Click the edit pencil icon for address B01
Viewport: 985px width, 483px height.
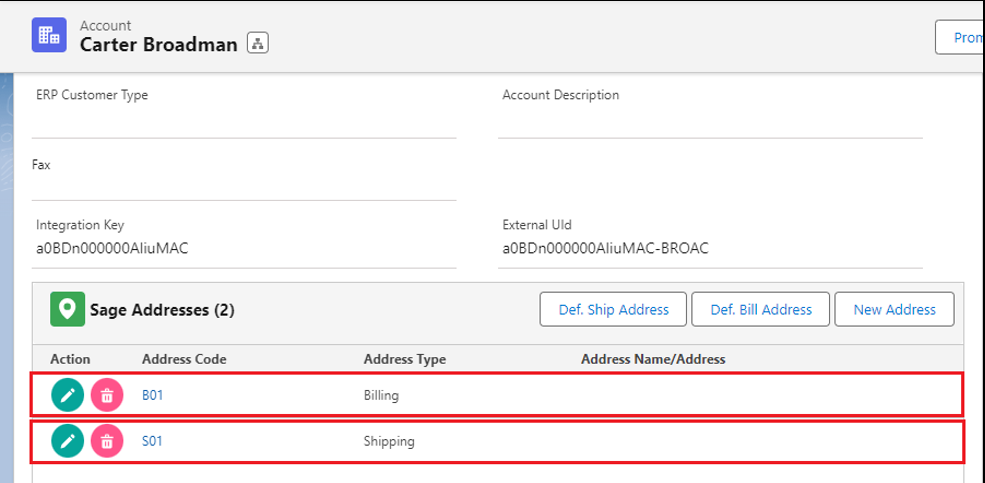click(67, 395)
